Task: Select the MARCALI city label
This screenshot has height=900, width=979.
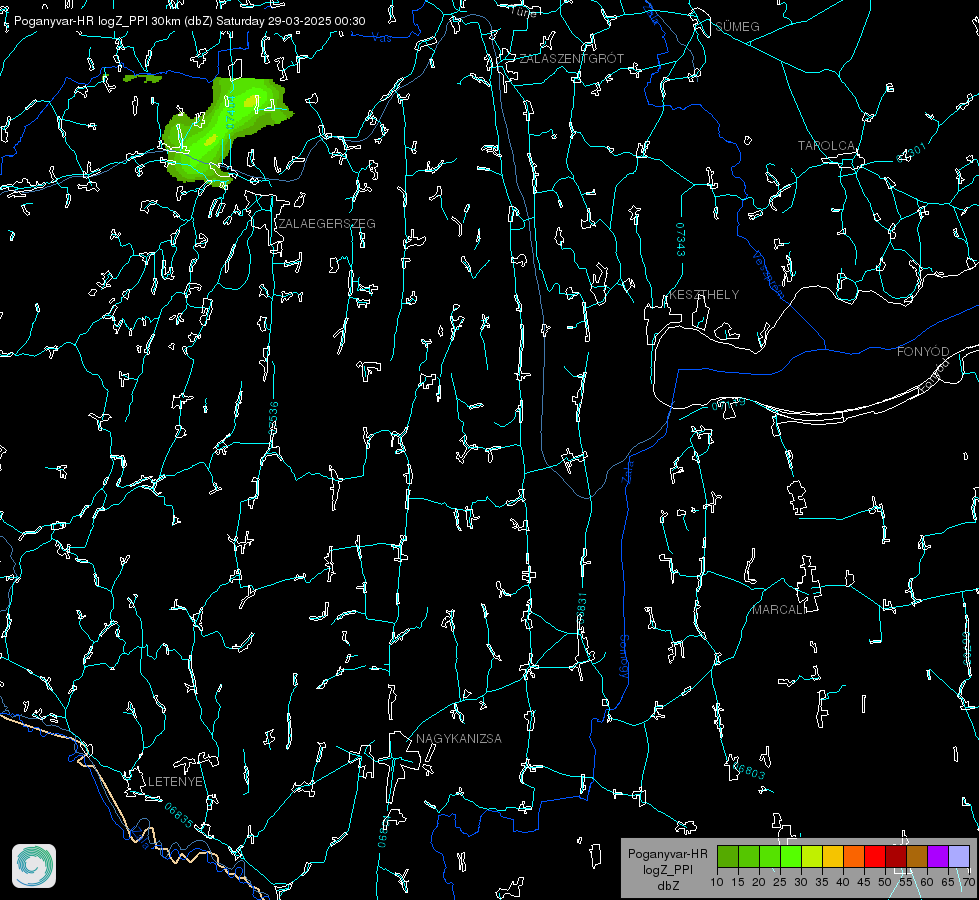Action: (x=779, y=610)
